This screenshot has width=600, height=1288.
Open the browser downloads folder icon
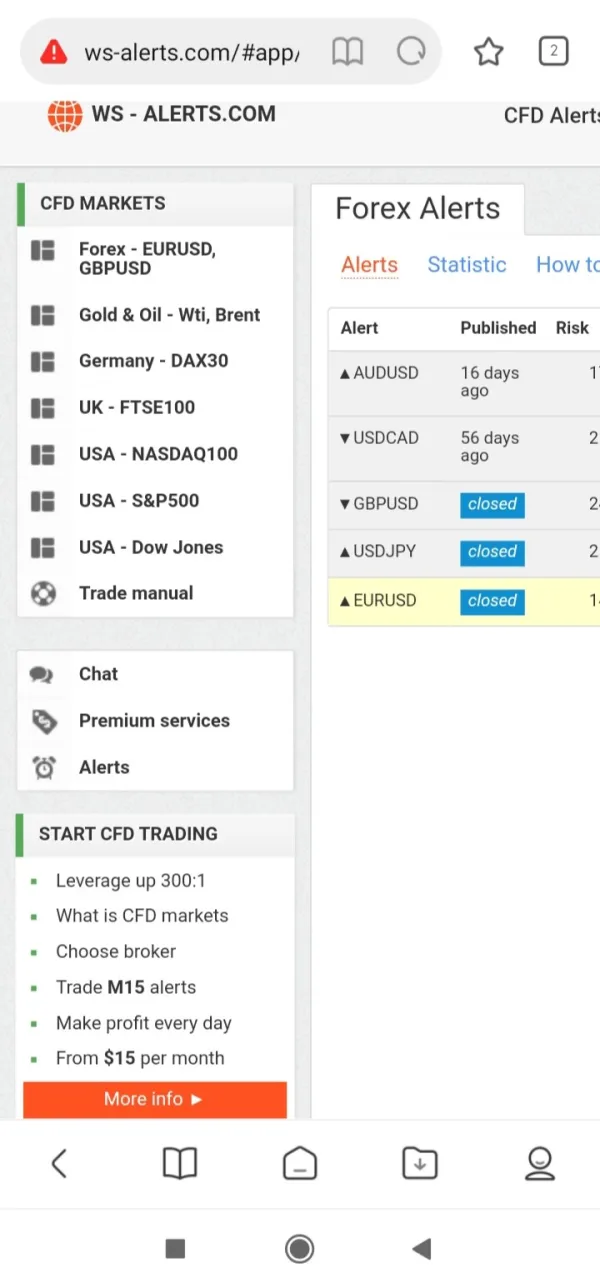click(420, 1163)
